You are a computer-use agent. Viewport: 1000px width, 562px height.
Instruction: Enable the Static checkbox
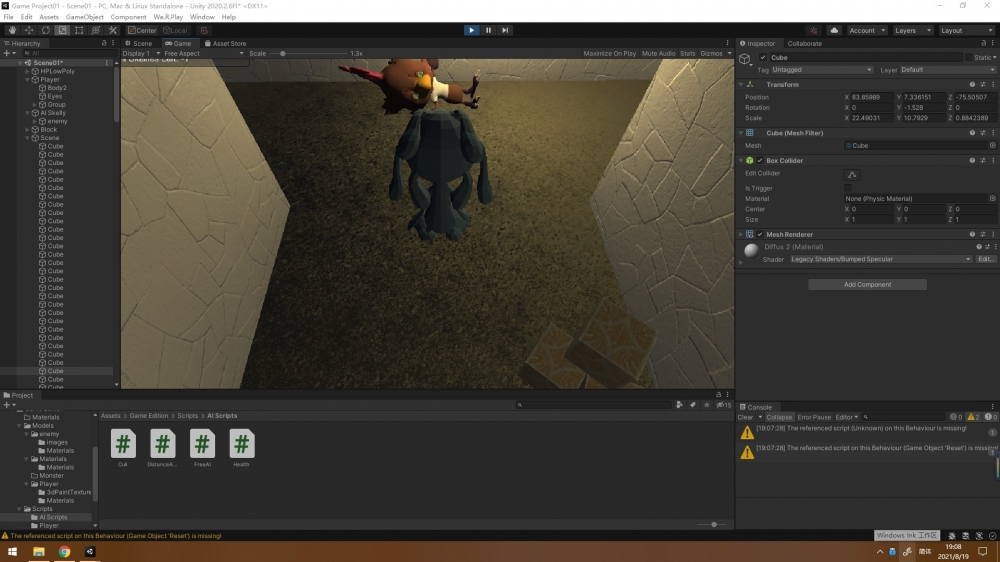click(x=969, y=57)
